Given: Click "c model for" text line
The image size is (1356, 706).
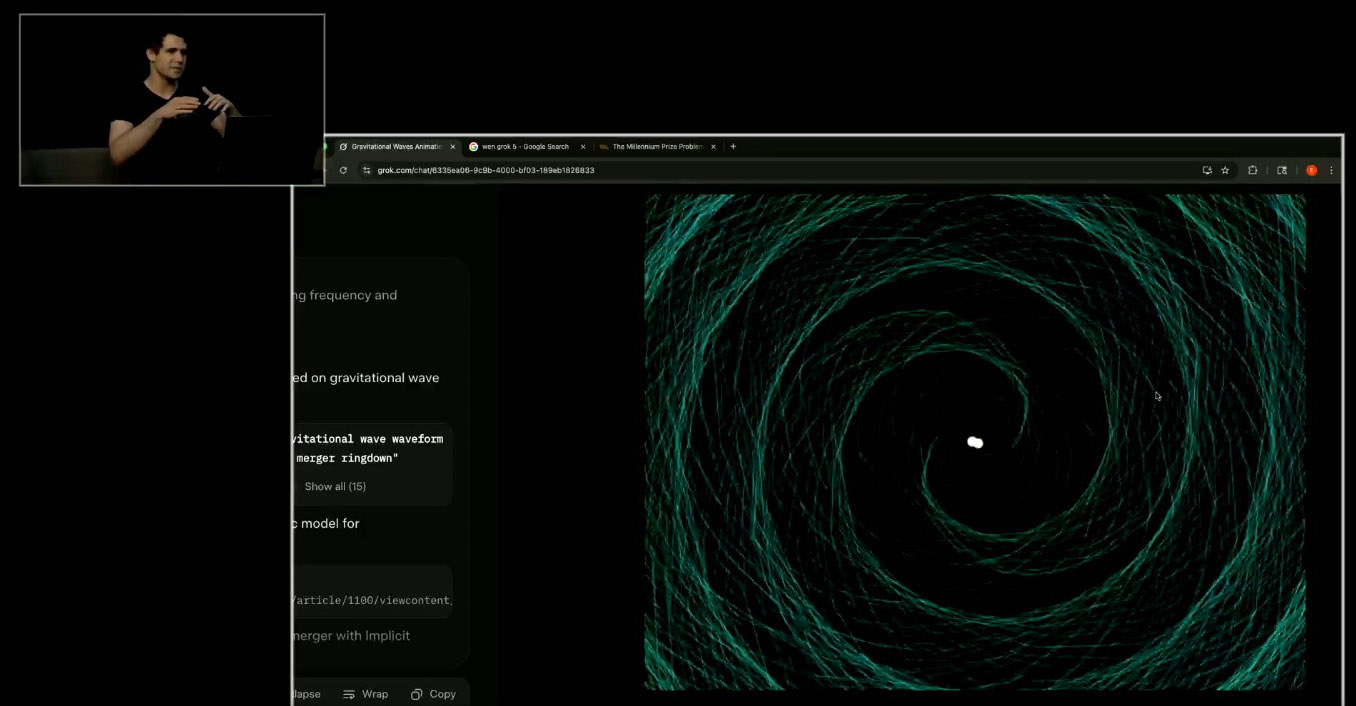Looking at the screenshot, I should 326,523.
